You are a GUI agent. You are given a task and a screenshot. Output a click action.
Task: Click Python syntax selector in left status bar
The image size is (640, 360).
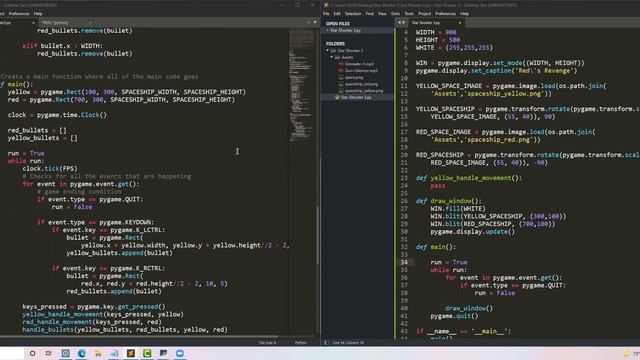(301, 343)
